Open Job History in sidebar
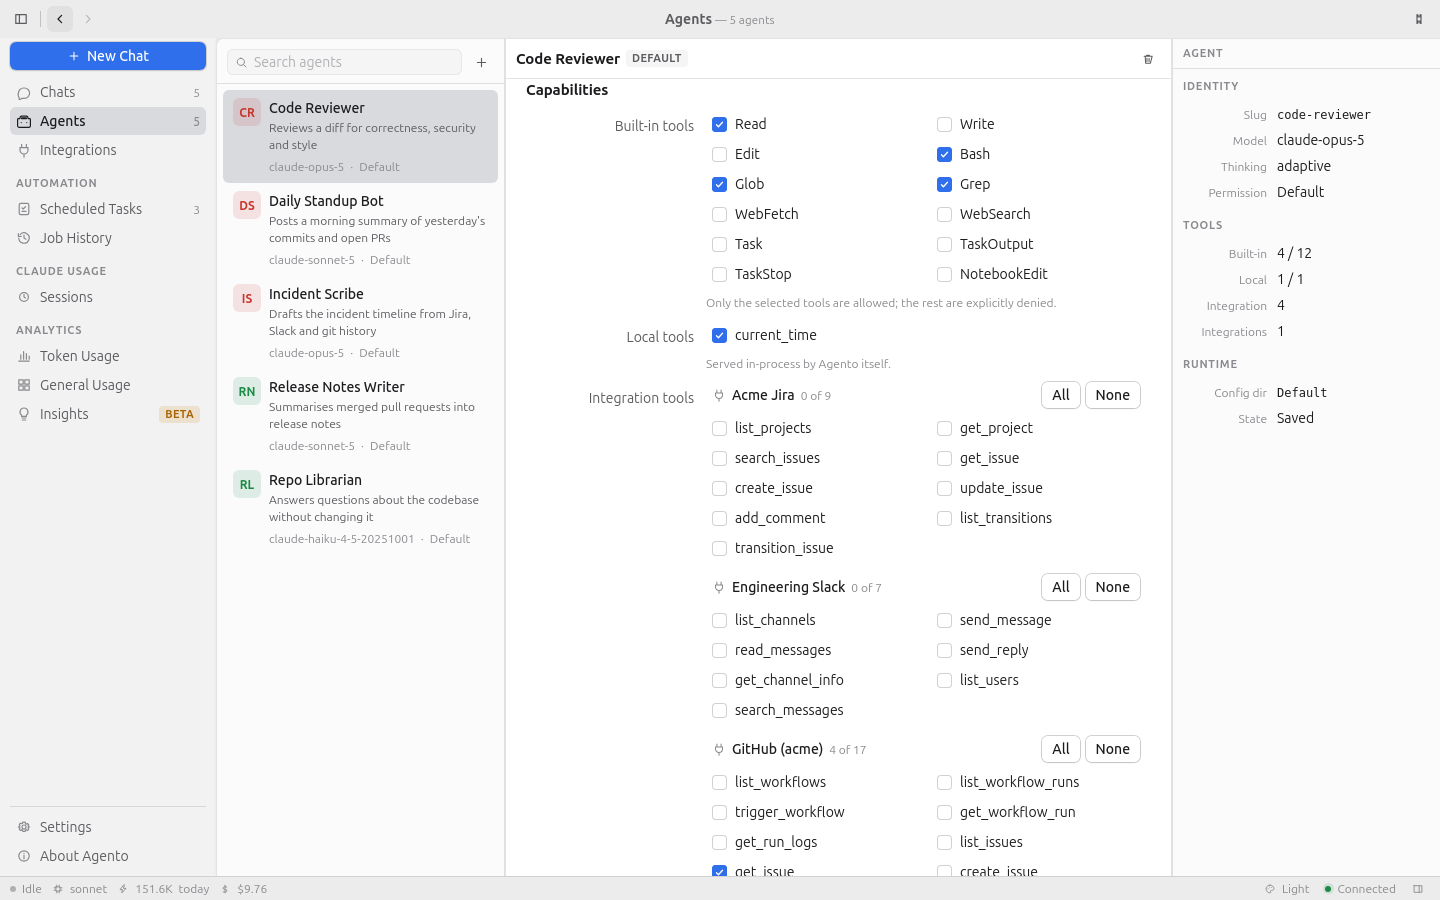1440x900 pixels. coord(108,238)
